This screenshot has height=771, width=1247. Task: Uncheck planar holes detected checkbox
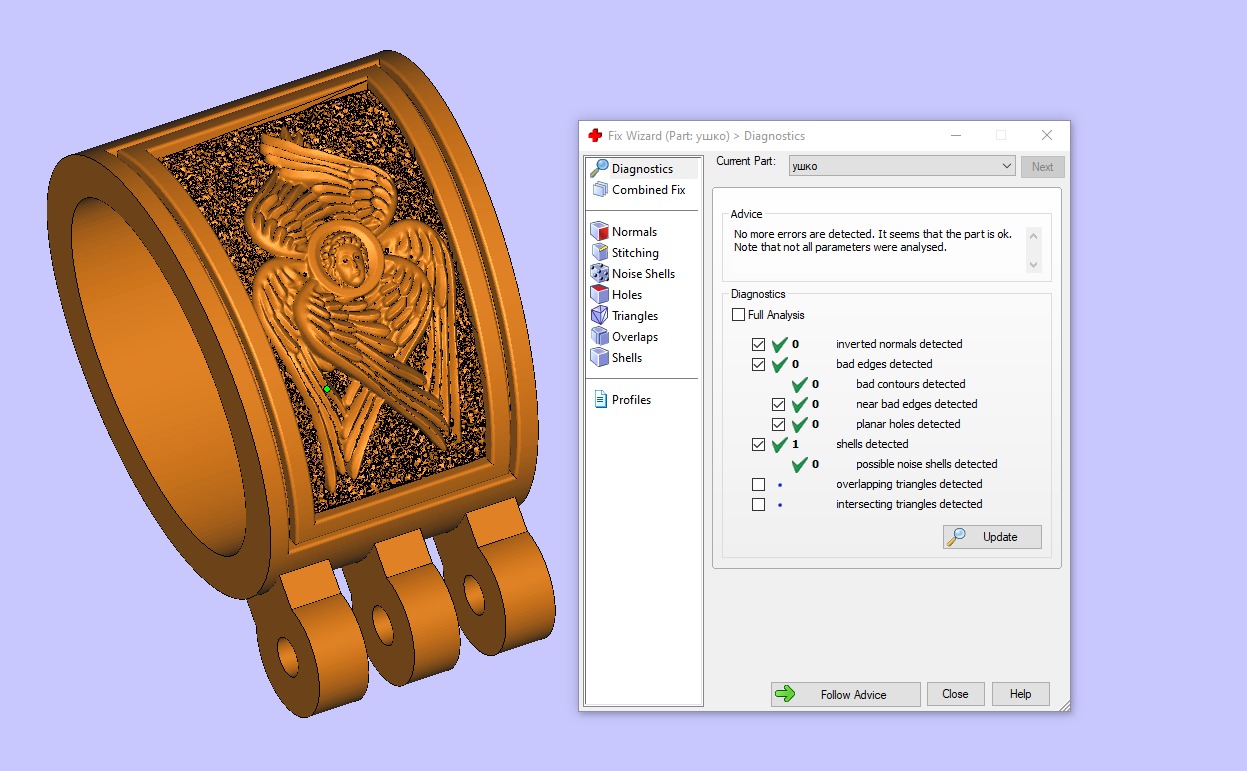point(779,424)
